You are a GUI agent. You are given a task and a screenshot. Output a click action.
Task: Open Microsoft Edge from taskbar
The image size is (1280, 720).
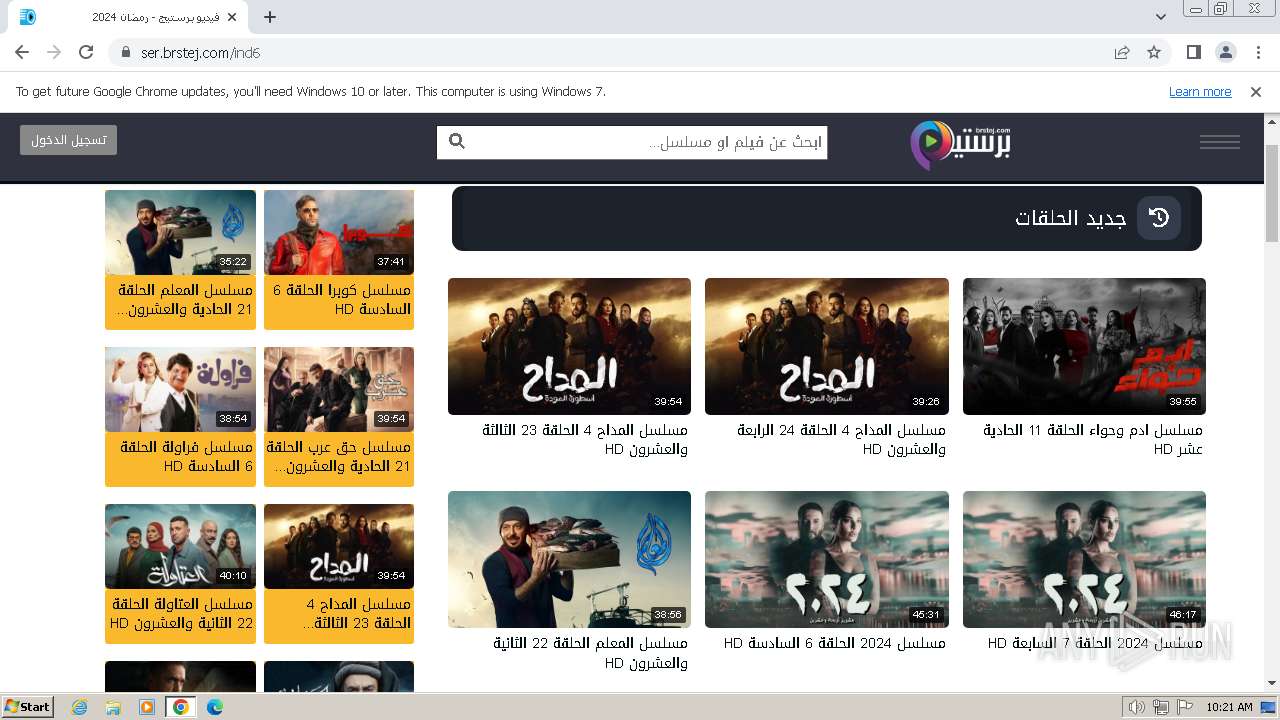coord(215,707)
